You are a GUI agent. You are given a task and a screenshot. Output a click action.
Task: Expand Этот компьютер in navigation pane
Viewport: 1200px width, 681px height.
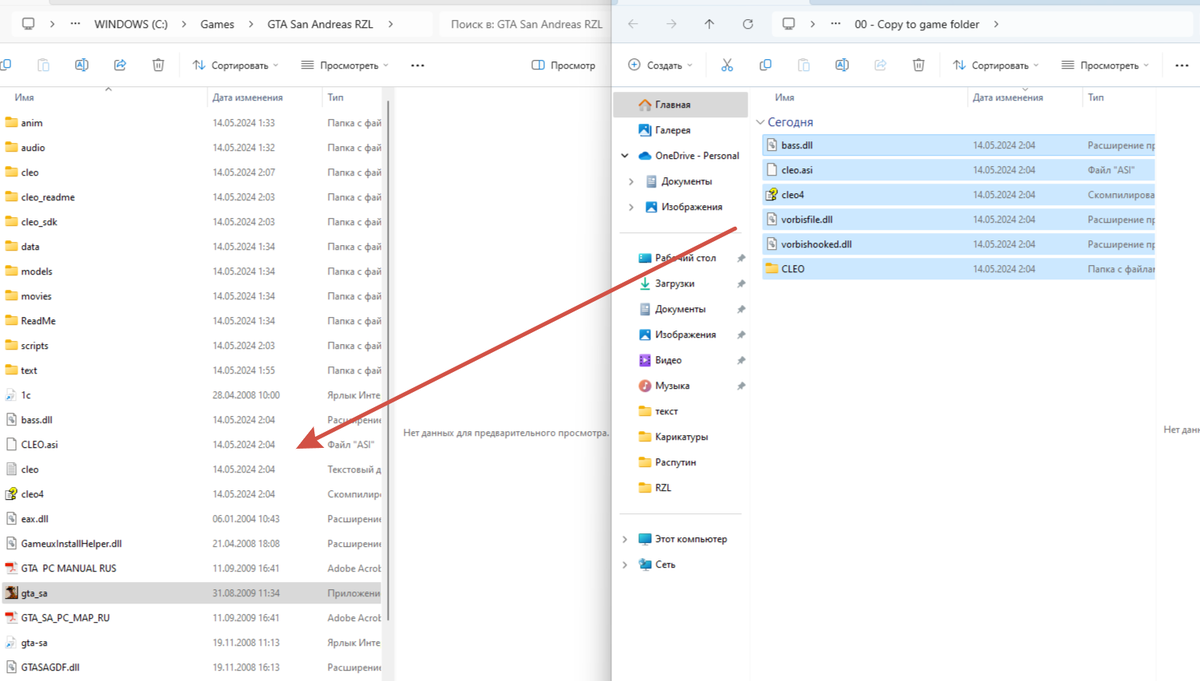click(625, 539)
